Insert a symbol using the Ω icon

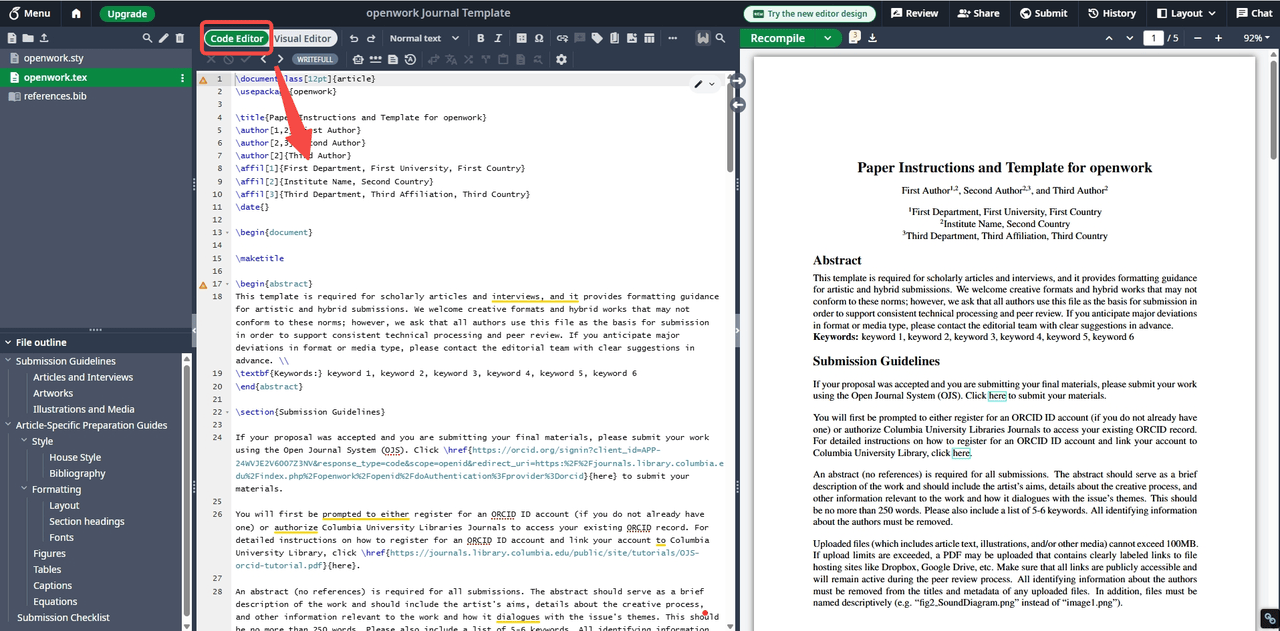coord(540,37)
